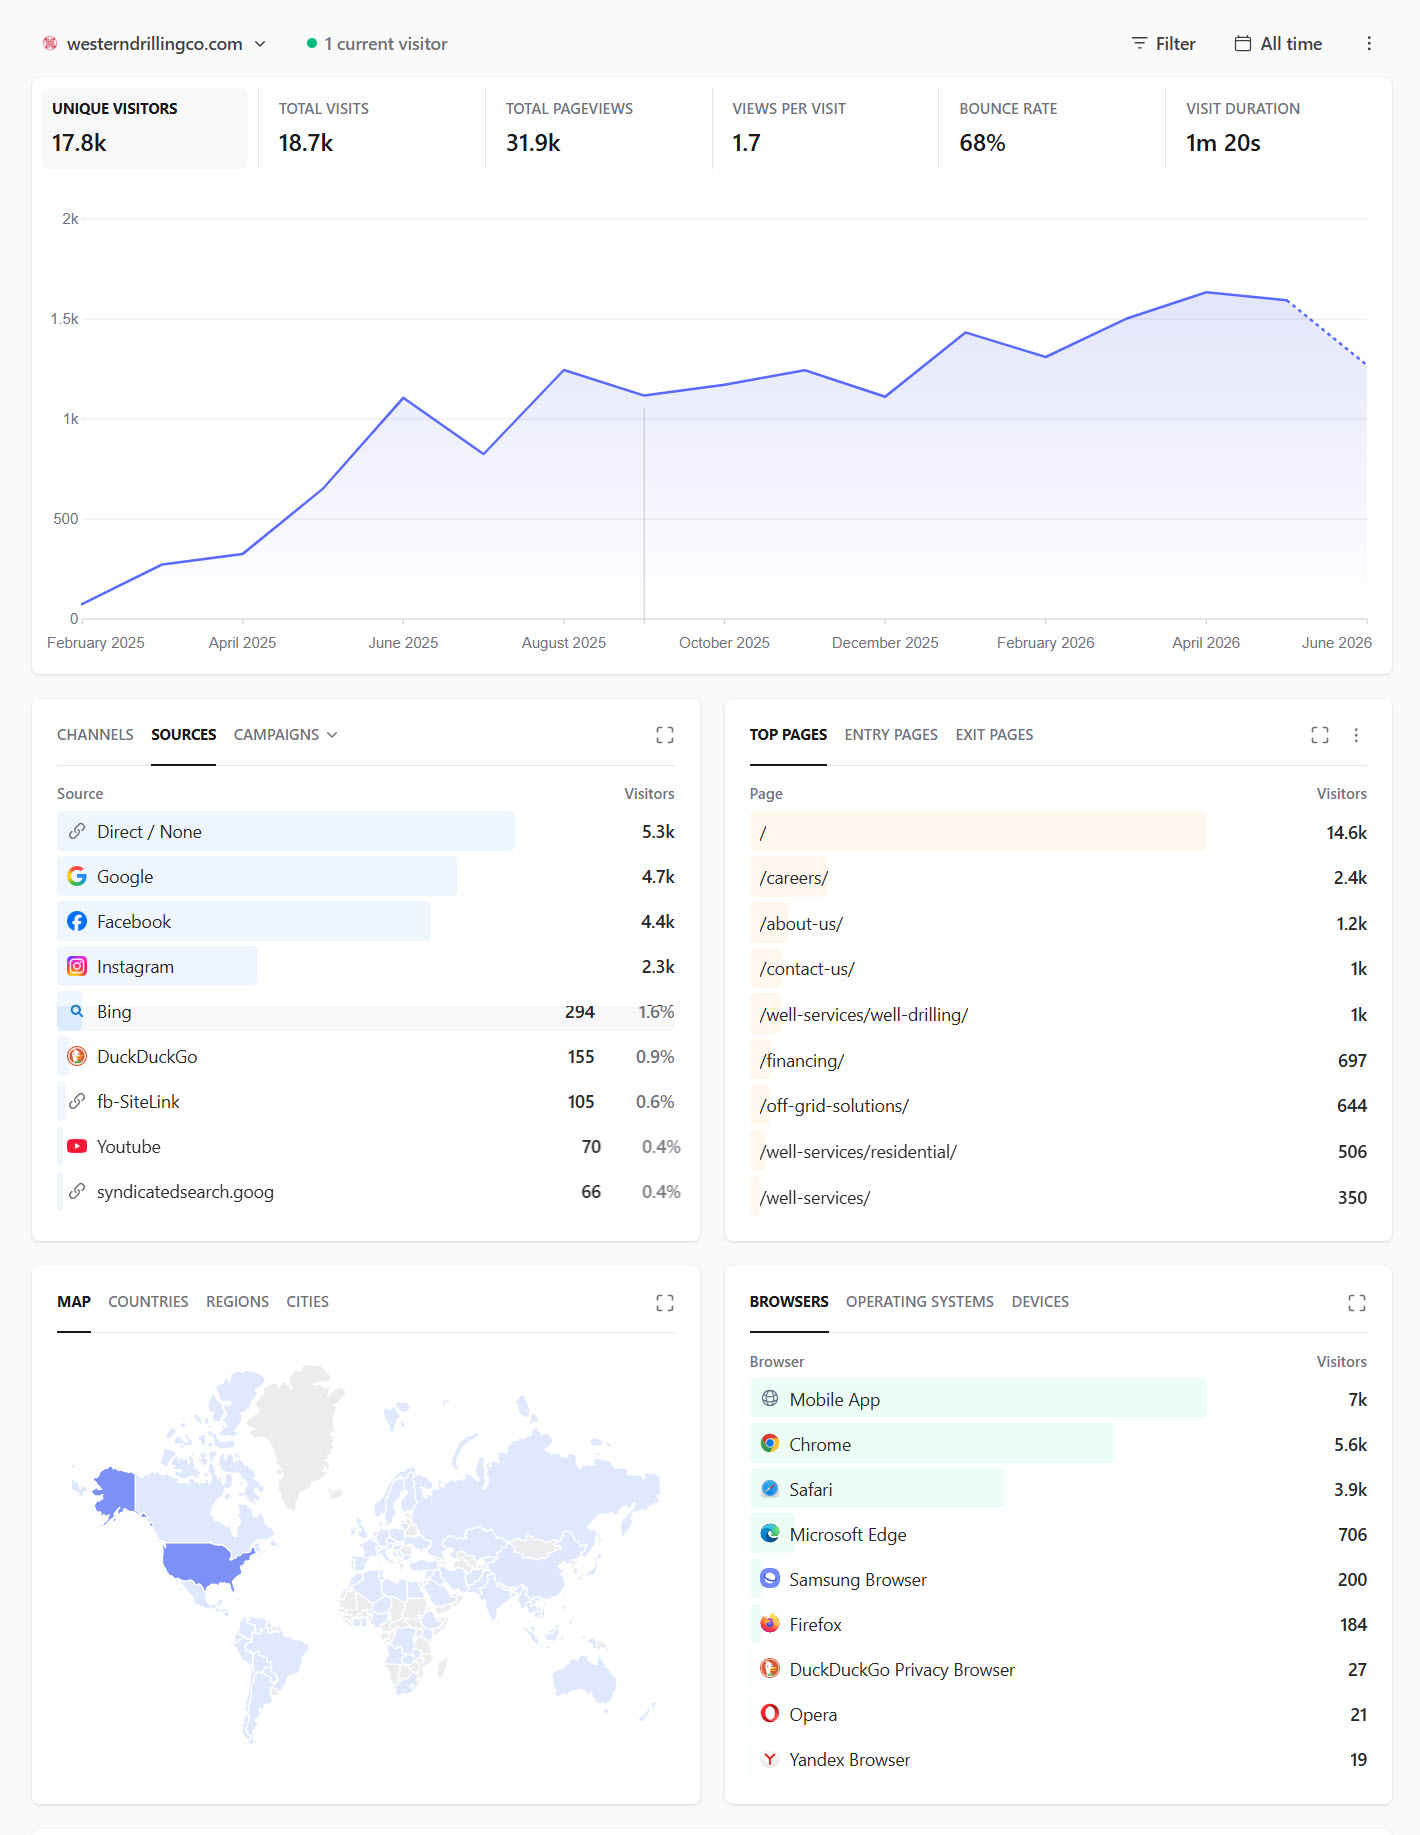Expand the Campaigns dropdown
1420x1835 pixels.
[286, 735]
